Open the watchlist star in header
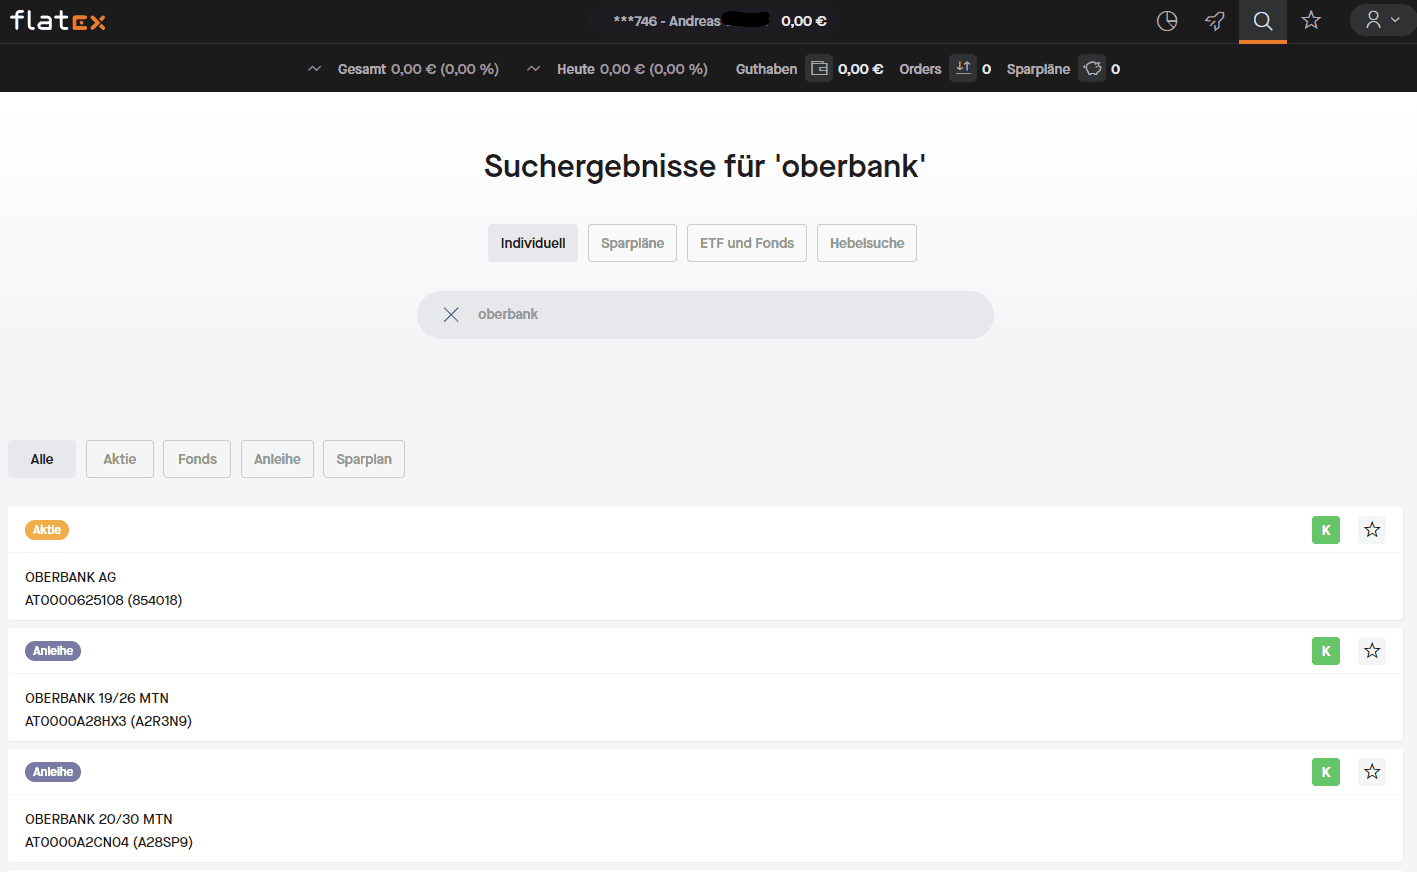The height and width of the screenshot is (872, 1417). [1311, 20]
